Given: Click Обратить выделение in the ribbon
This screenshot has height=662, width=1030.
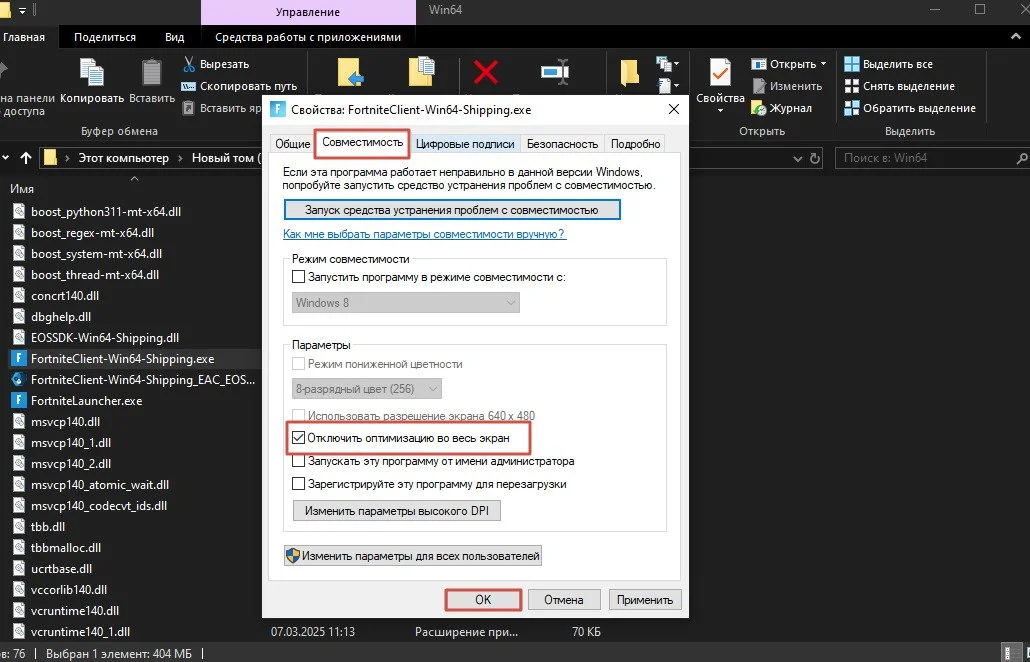Looking at the screenshot, I should (910, 108).
